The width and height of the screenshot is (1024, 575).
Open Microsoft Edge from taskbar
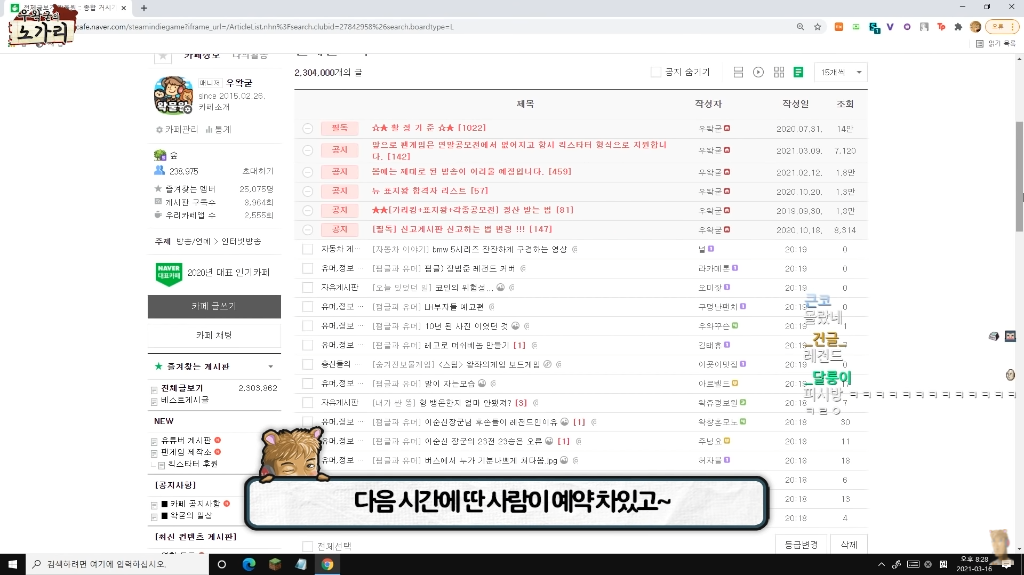pos(249,564)
